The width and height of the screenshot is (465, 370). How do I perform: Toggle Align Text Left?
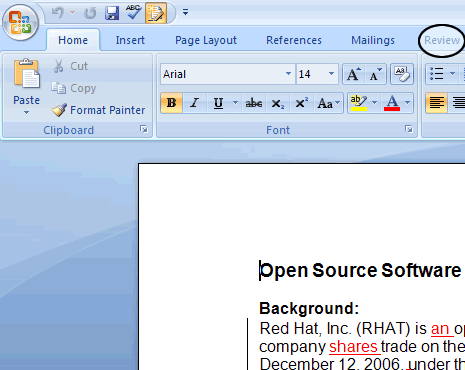436,103
